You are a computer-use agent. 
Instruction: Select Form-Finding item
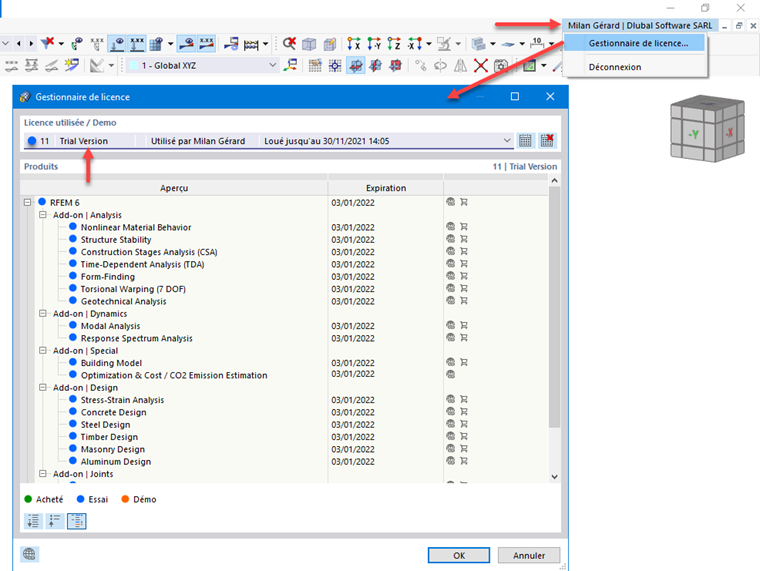tap(108, 276)
